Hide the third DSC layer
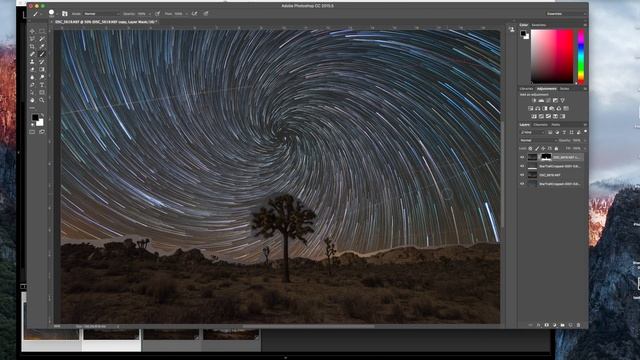640x360 pixels. pos(522,175)
